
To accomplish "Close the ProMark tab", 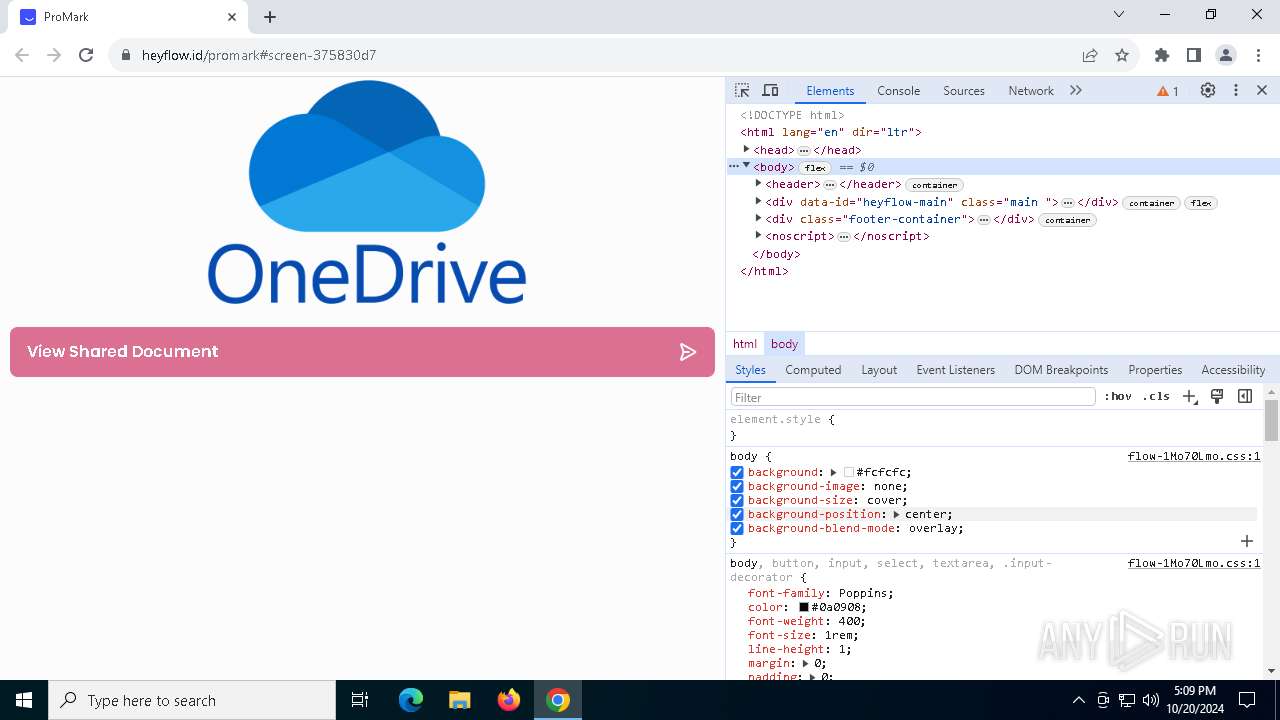I will click(232, 17).
